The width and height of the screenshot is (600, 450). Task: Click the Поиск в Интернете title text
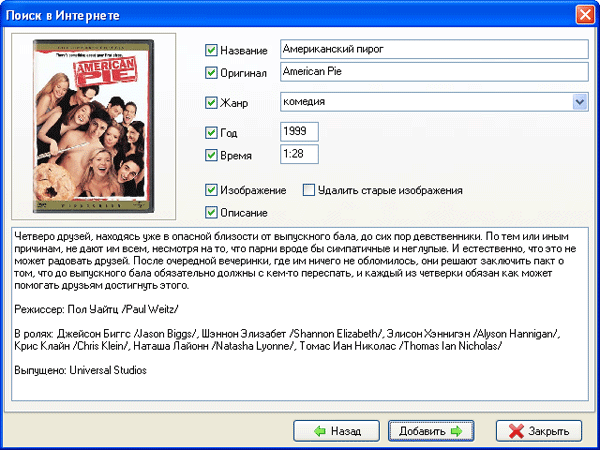tap(63, 16)
